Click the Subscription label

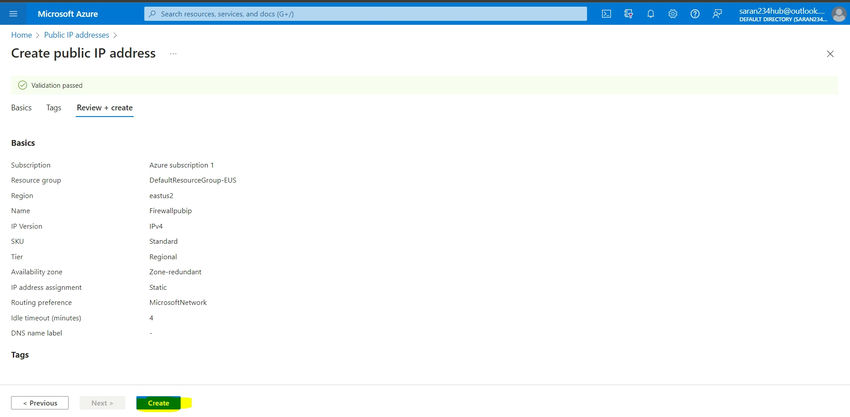[x=30, y=165]
